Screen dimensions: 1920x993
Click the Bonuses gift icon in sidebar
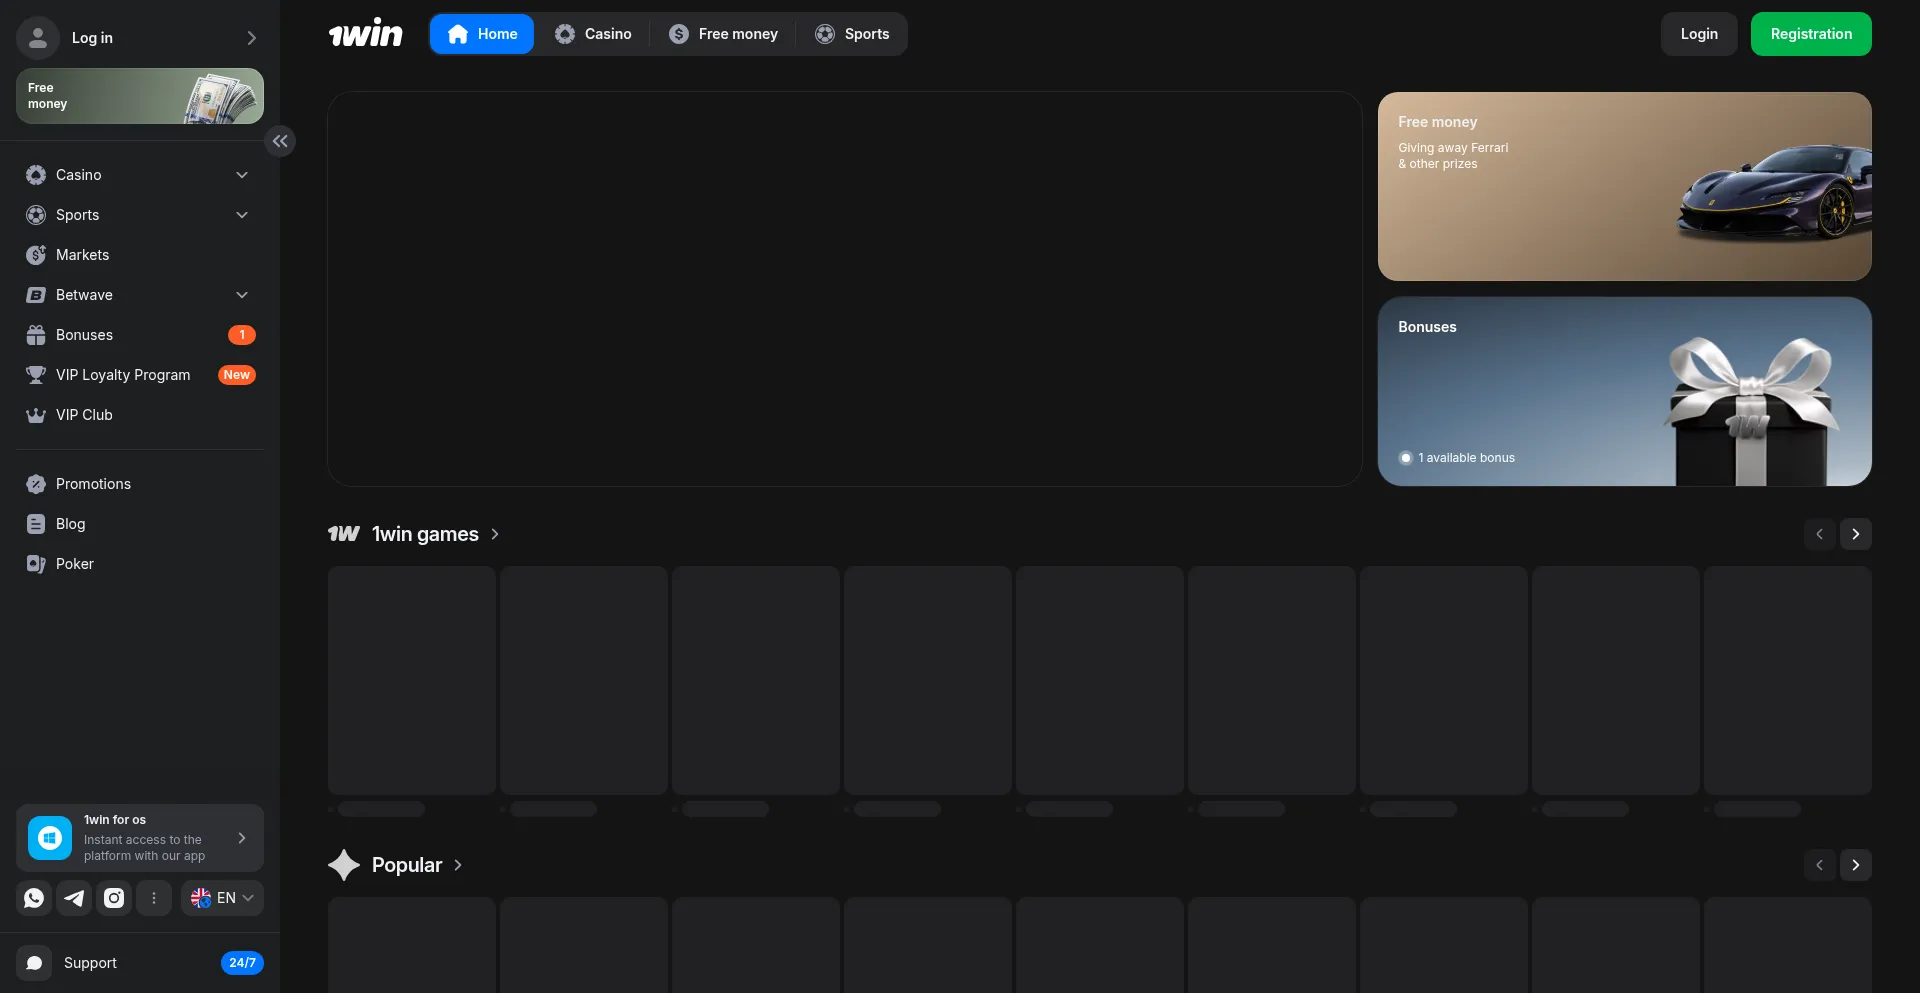point(36,335)
